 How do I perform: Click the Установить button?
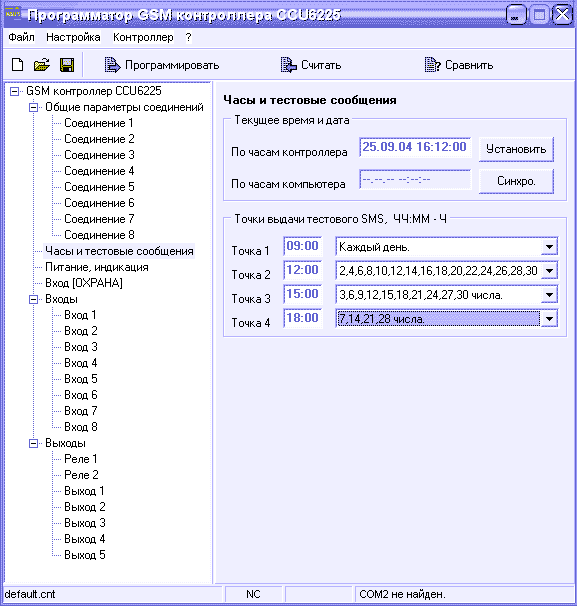516,149
